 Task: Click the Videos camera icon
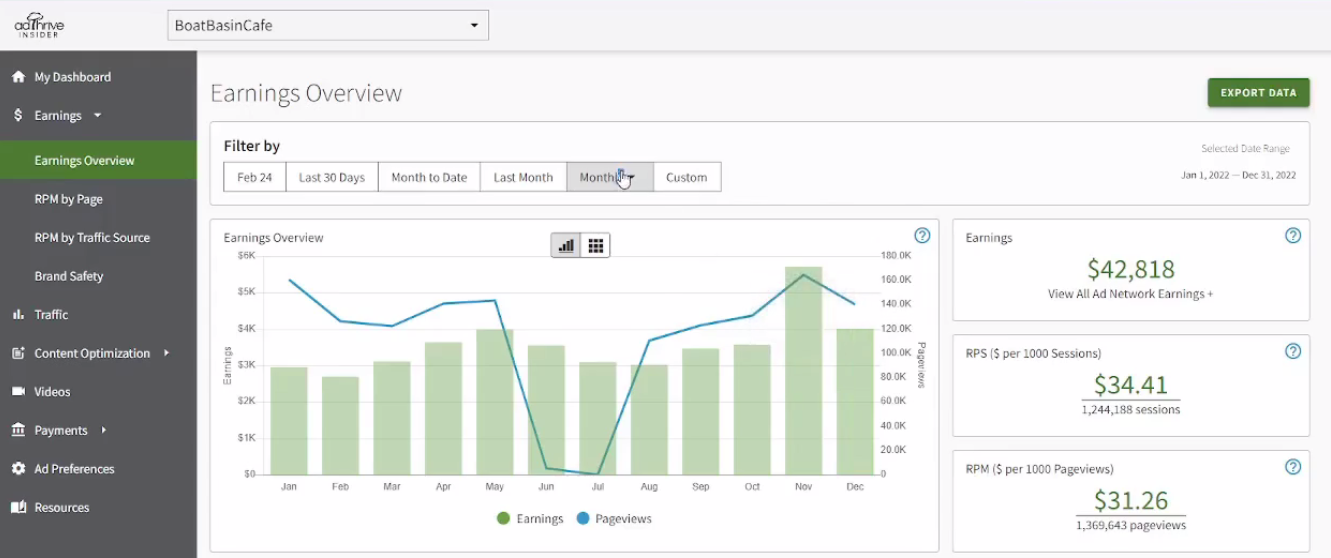point(18,392)
